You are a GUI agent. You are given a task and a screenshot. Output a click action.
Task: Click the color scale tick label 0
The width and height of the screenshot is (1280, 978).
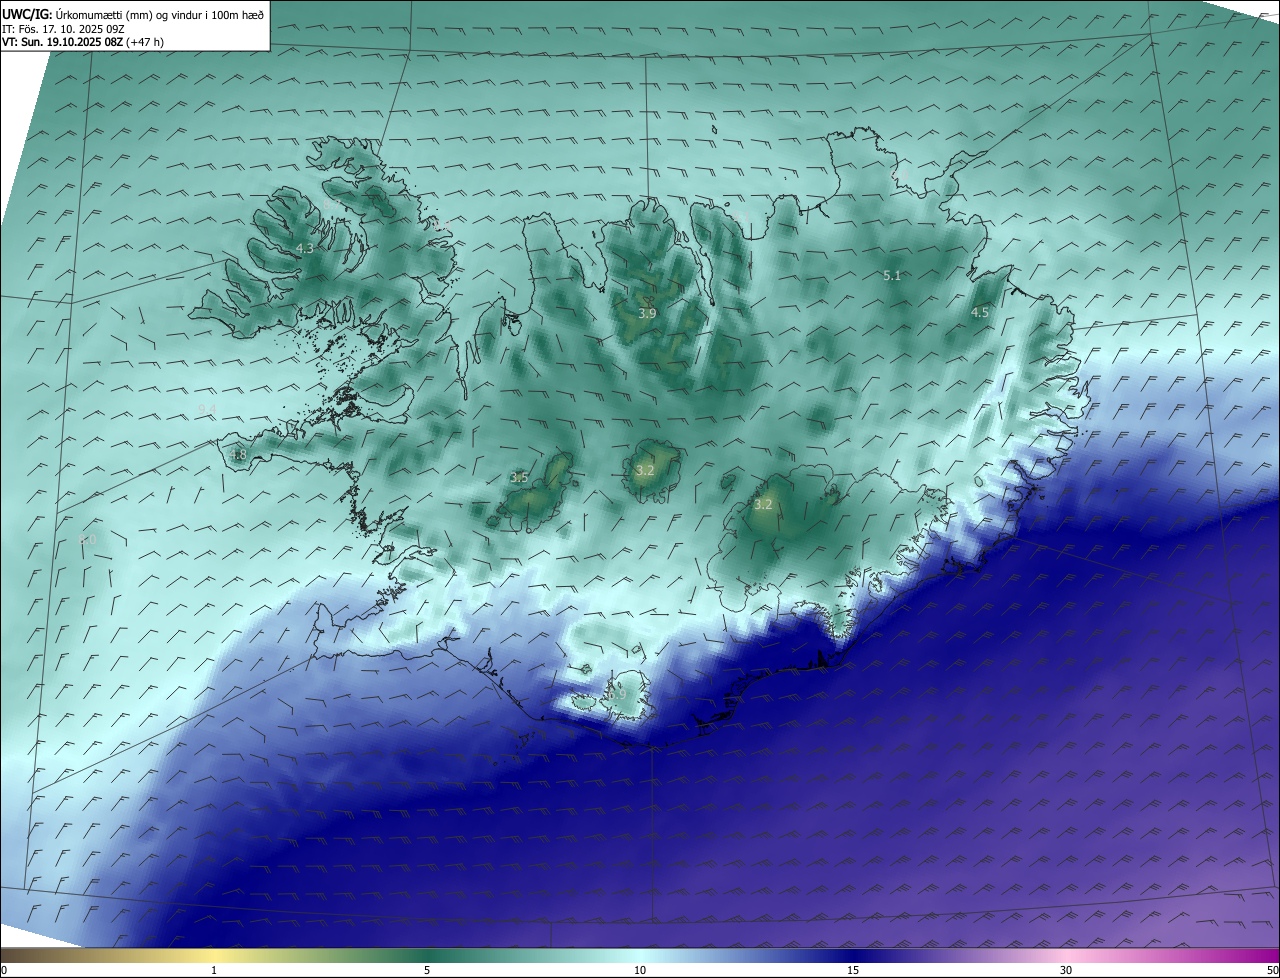coord(4,971)
